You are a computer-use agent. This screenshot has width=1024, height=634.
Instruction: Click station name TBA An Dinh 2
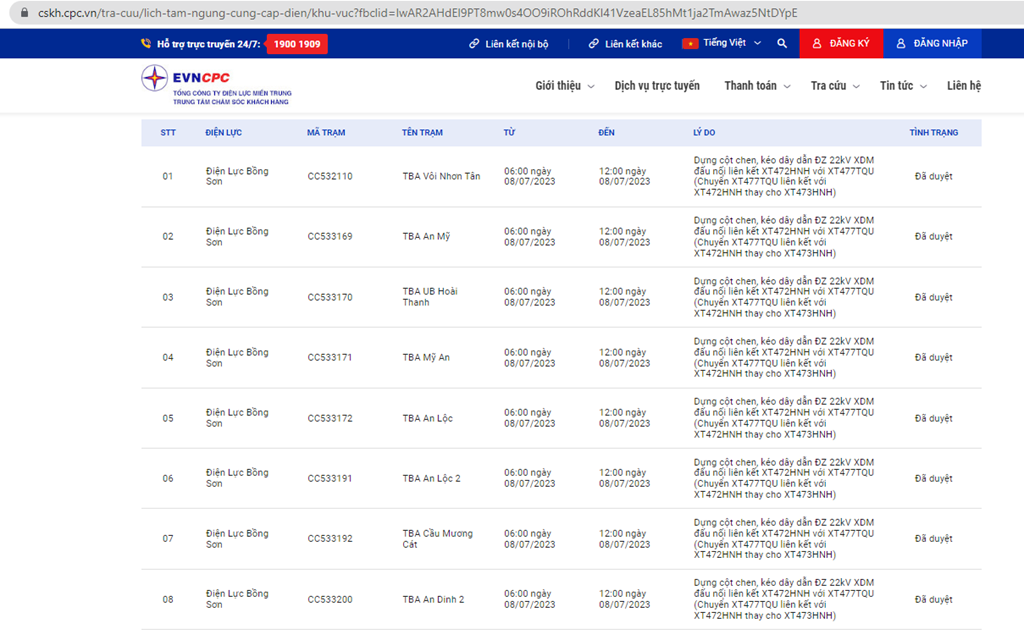[x=433, y=599]
